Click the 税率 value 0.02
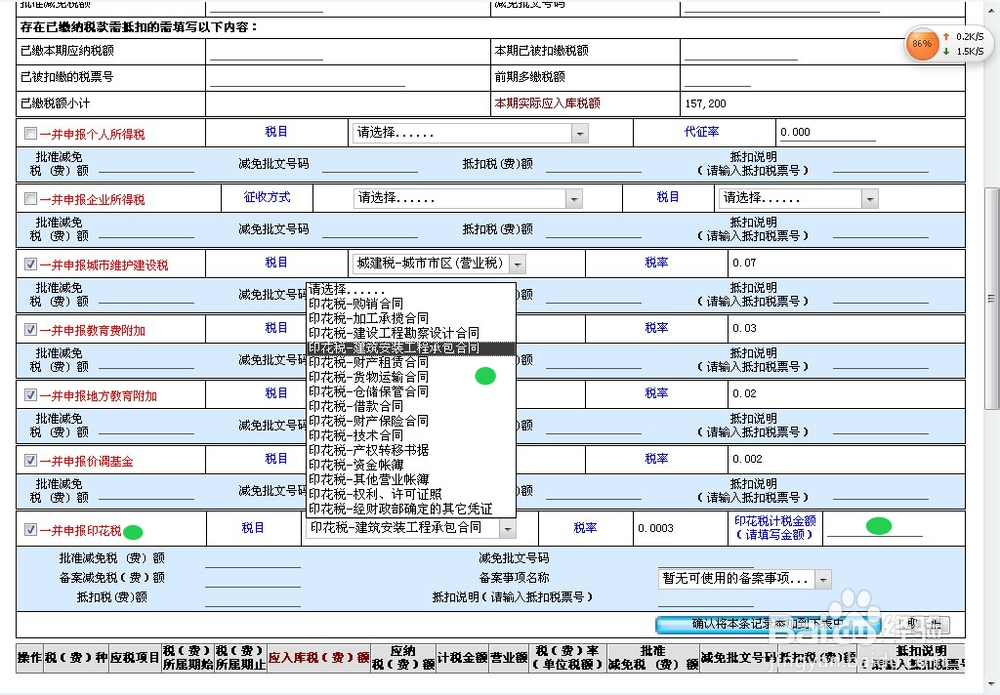This screenshot has width=1000, height=695. (744, 393)
